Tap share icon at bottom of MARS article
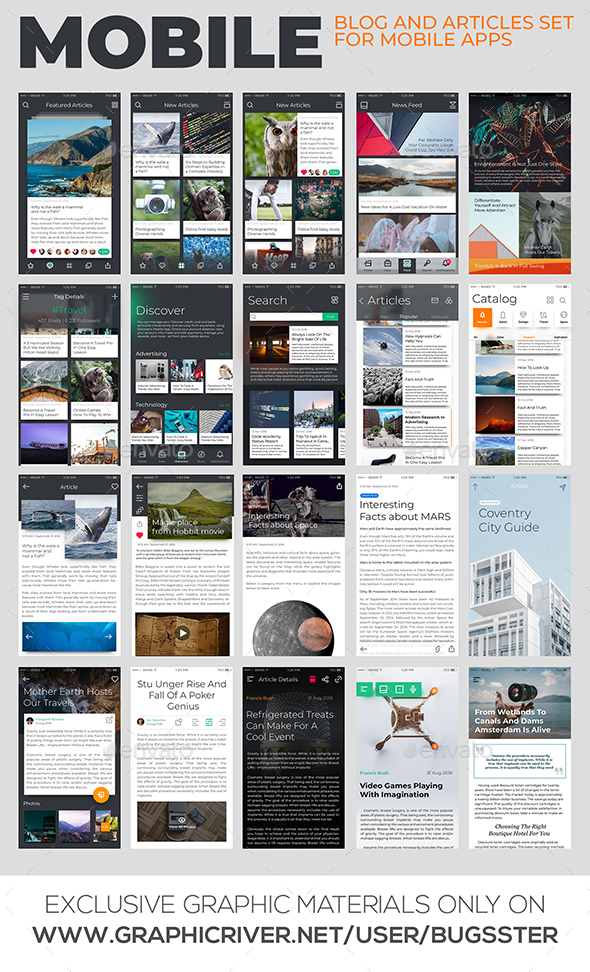 click(x=451, y=648)
